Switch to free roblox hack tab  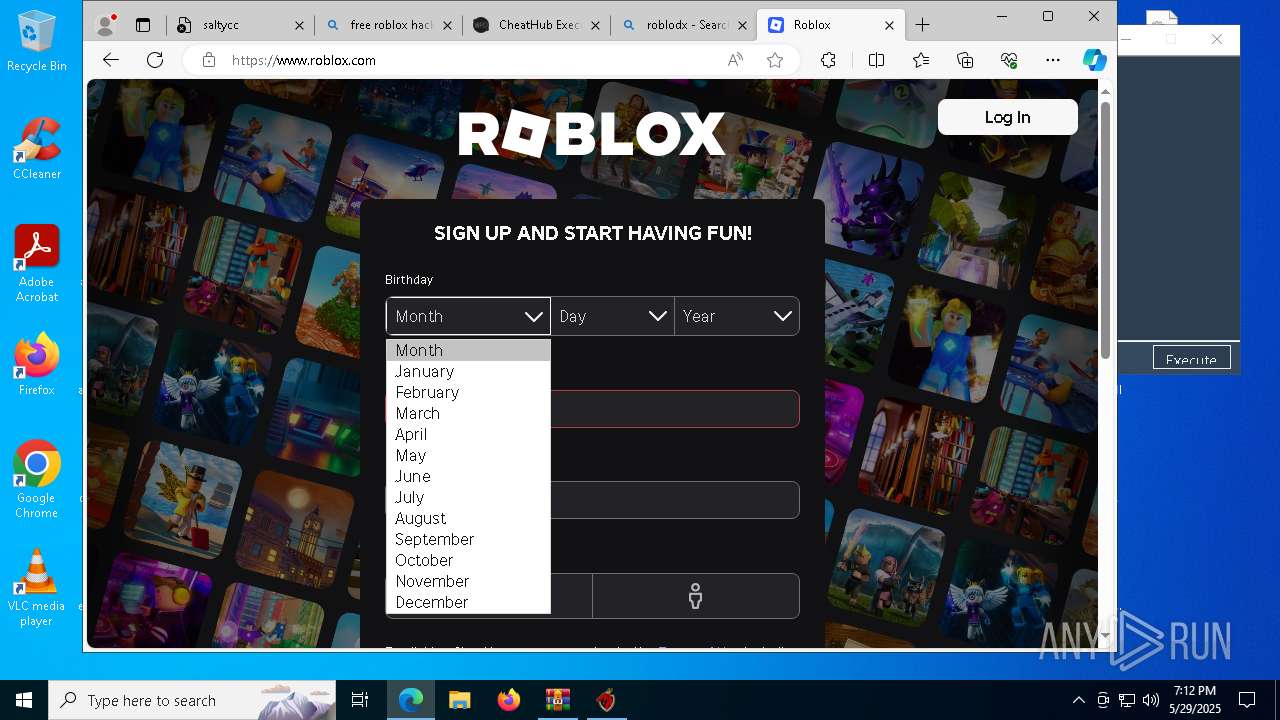[x=388, y=25]
